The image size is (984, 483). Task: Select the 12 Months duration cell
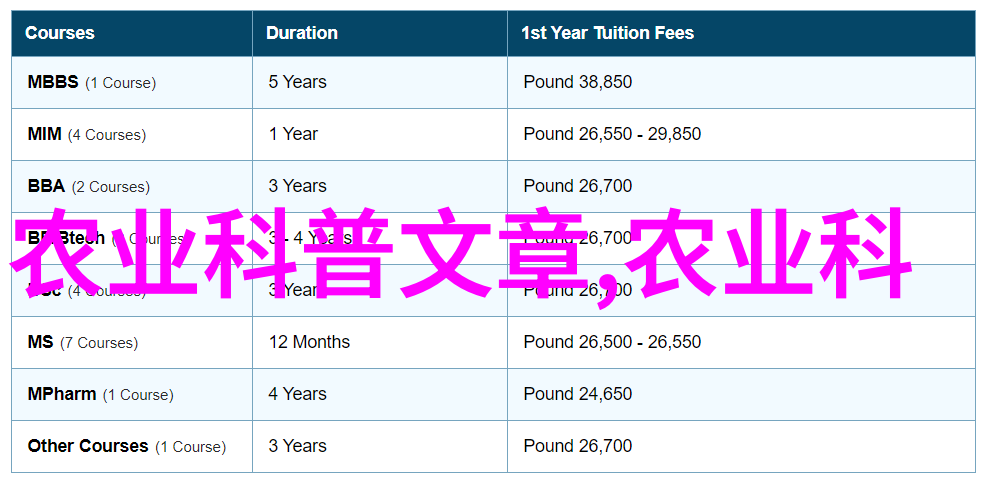[x=309, y=342]
